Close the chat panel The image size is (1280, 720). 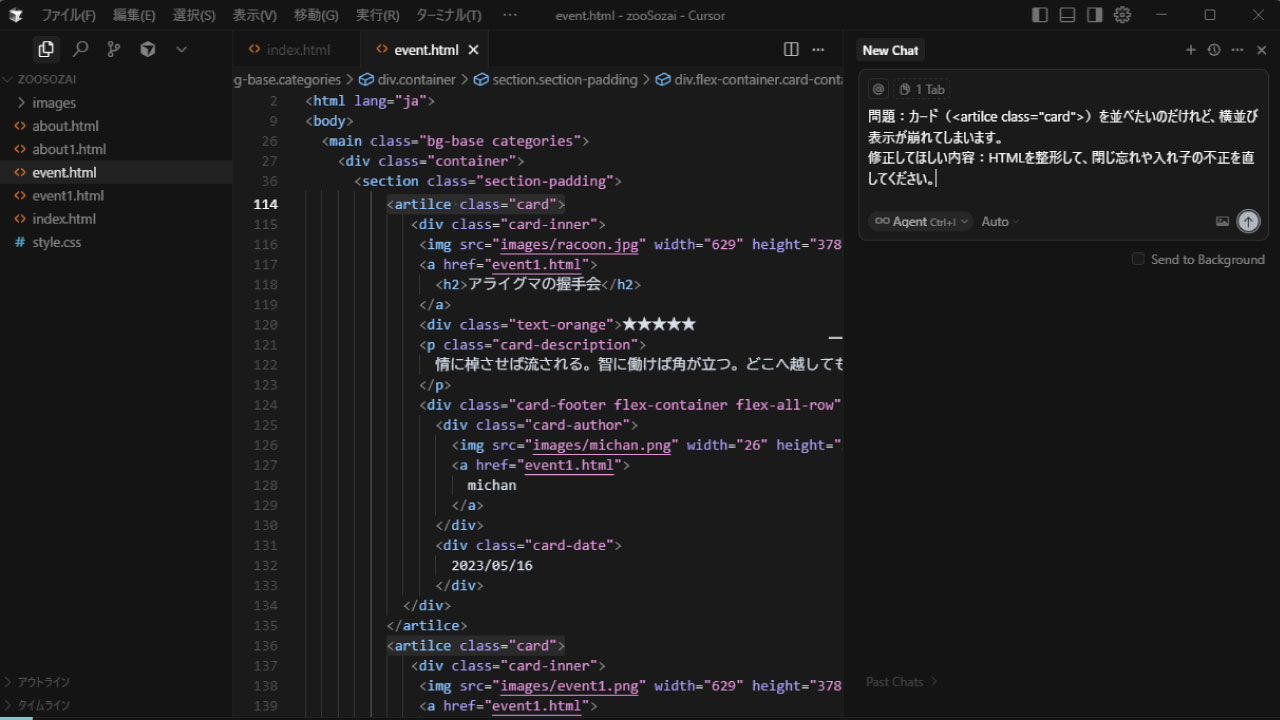[1262, 50]
